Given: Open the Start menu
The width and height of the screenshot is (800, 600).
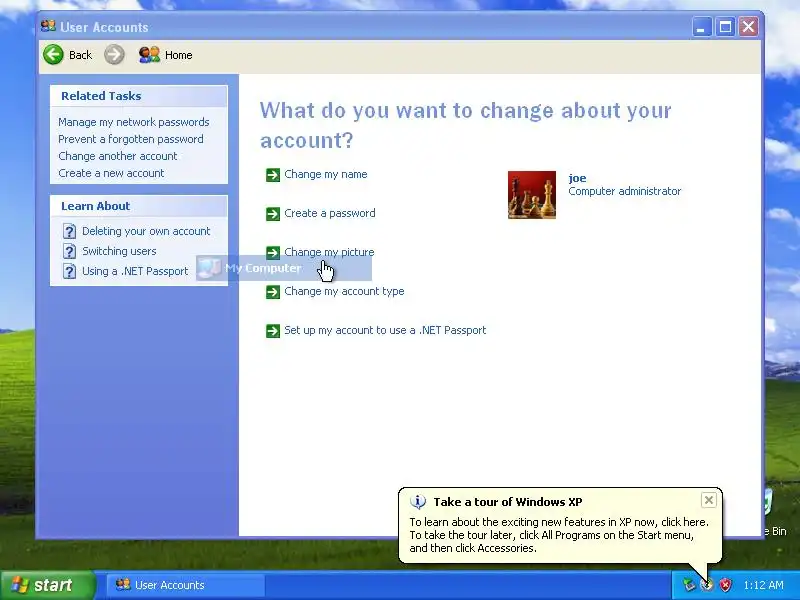Looking at the screenshot, I should click(x=48, y=585).
